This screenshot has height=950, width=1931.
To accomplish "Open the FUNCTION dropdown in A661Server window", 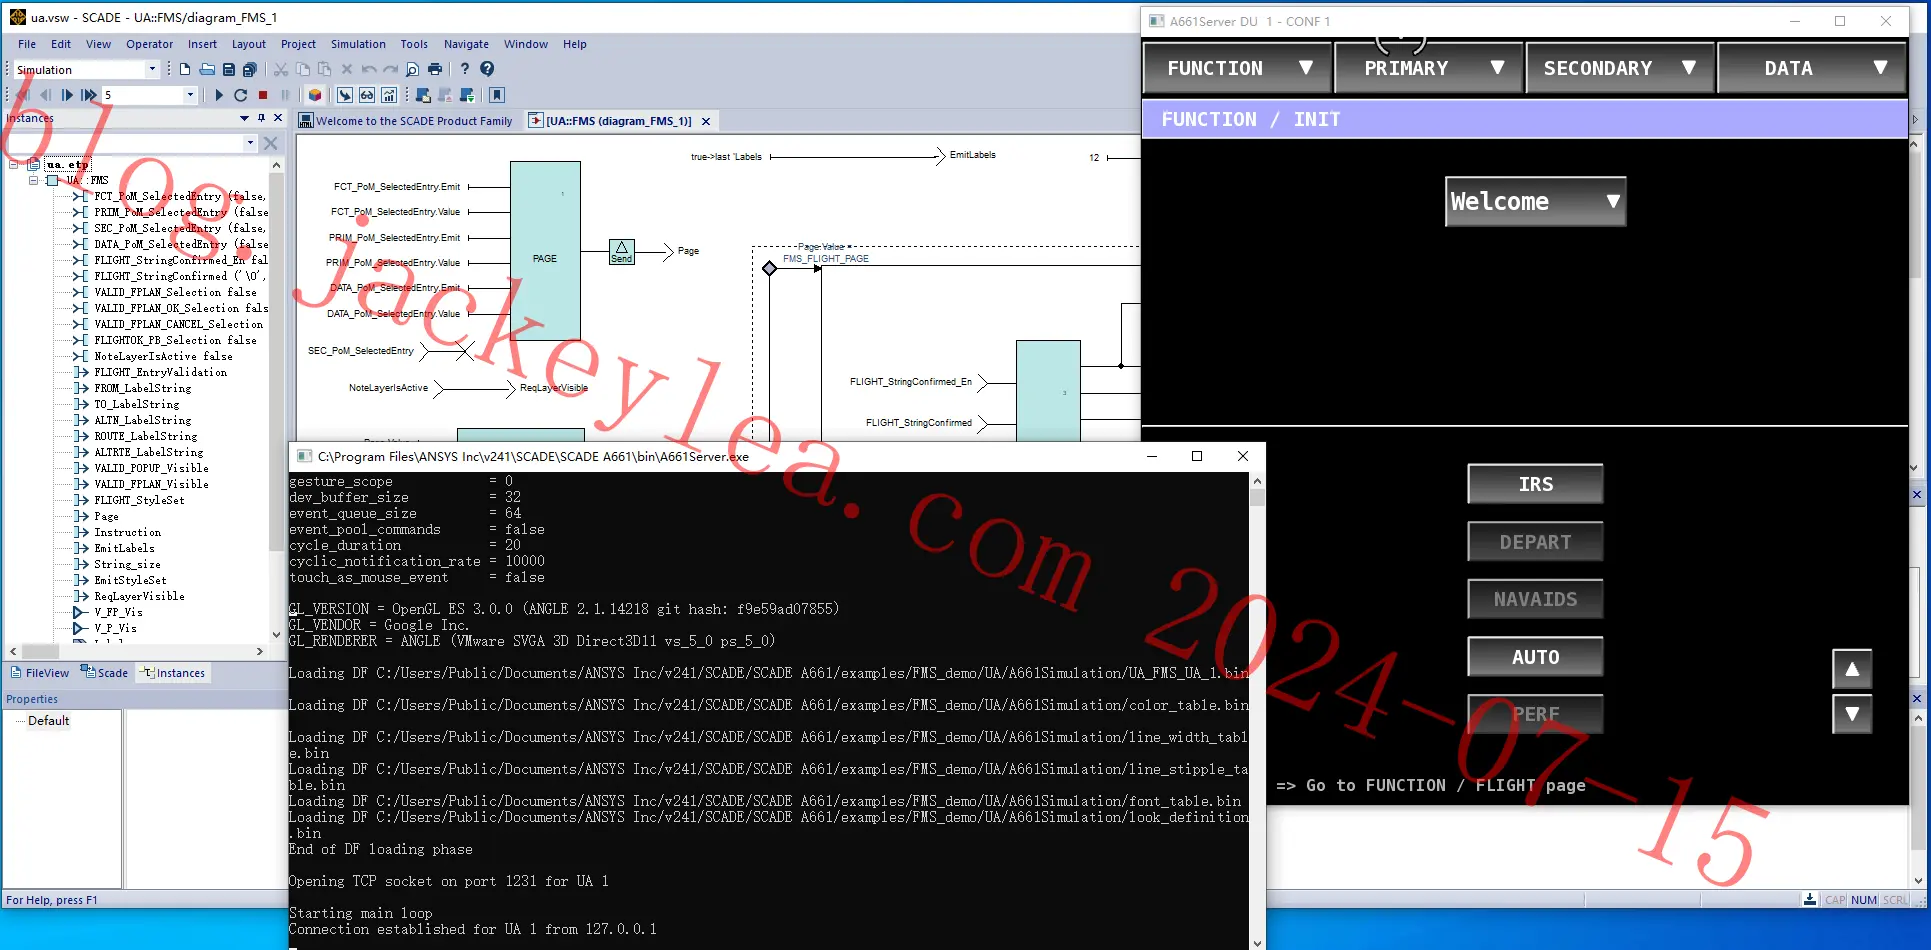I will point(1238,68).
